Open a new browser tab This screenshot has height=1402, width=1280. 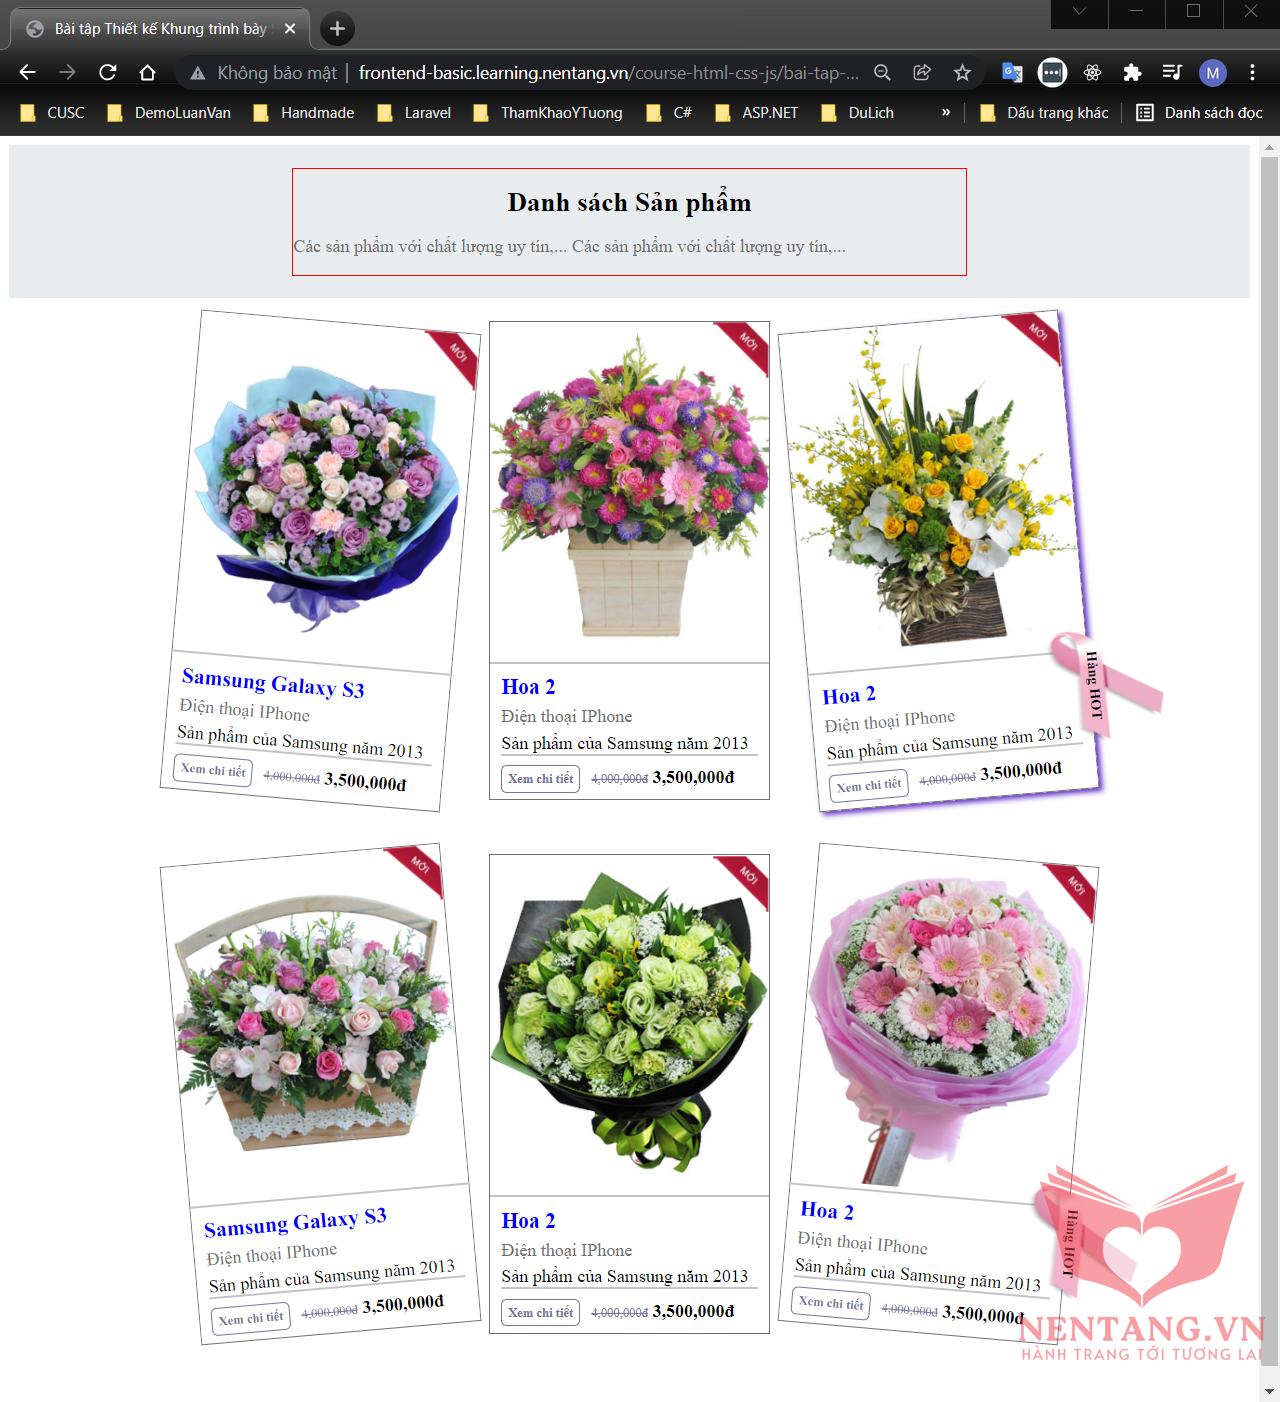click(x=337, y=29)
